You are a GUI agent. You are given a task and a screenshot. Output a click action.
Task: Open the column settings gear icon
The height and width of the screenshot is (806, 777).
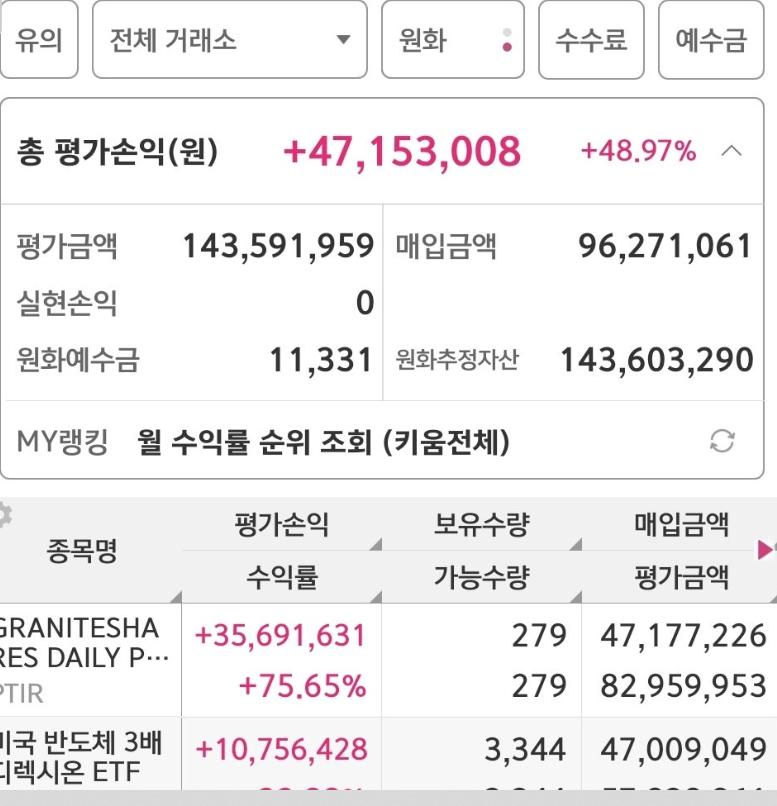(4, 516)
